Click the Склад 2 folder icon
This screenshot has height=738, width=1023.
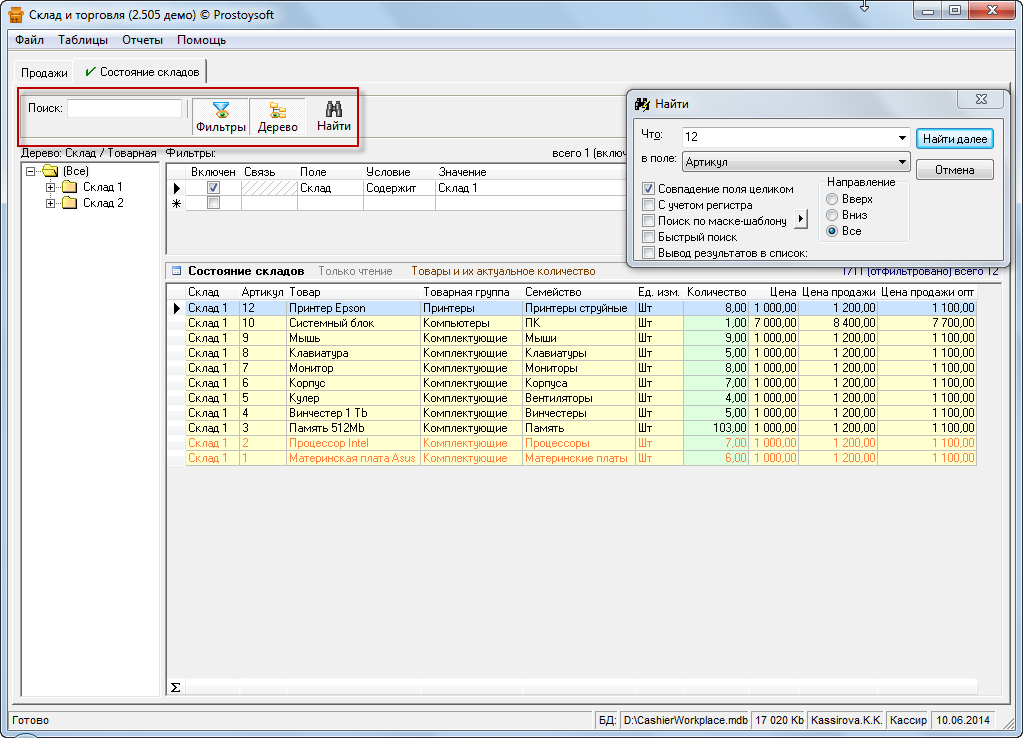coord(69,203)
